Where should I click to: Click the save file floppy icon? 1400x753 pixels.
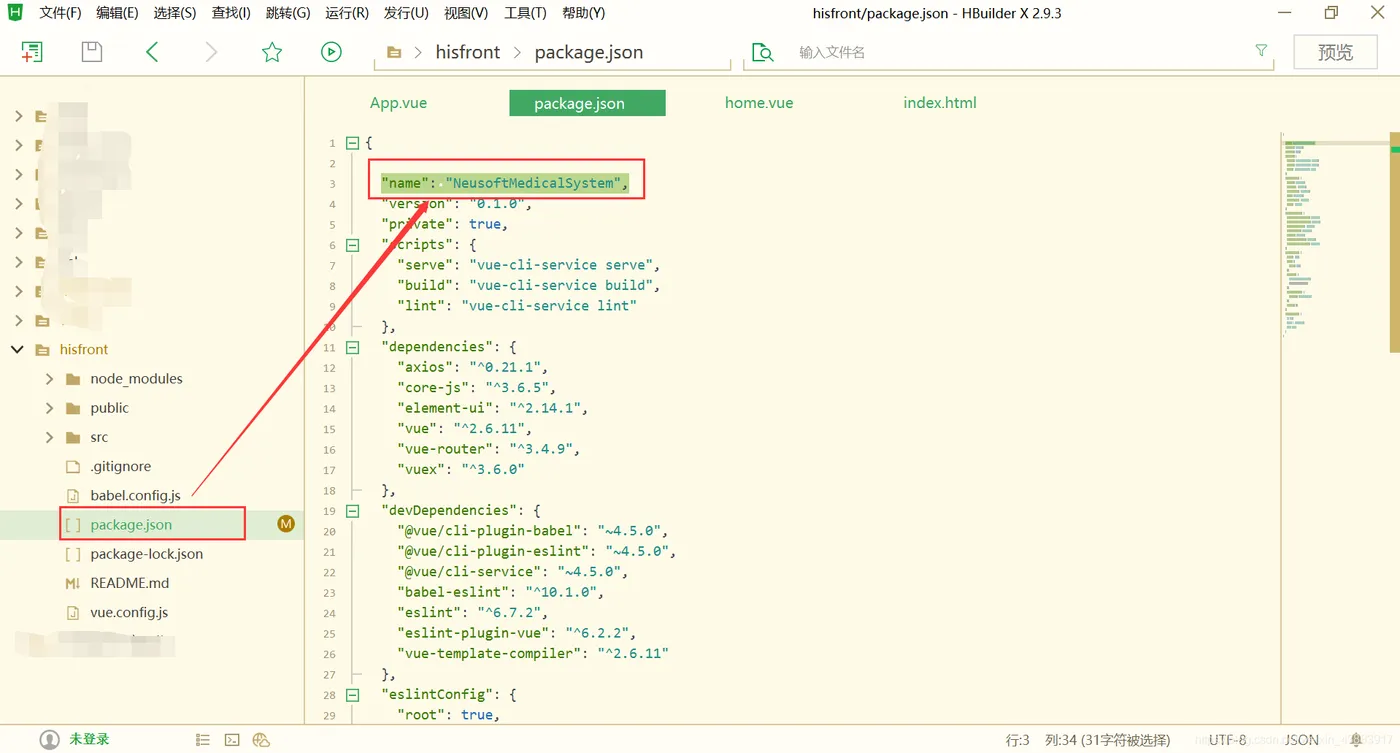(x=92, y=52)
